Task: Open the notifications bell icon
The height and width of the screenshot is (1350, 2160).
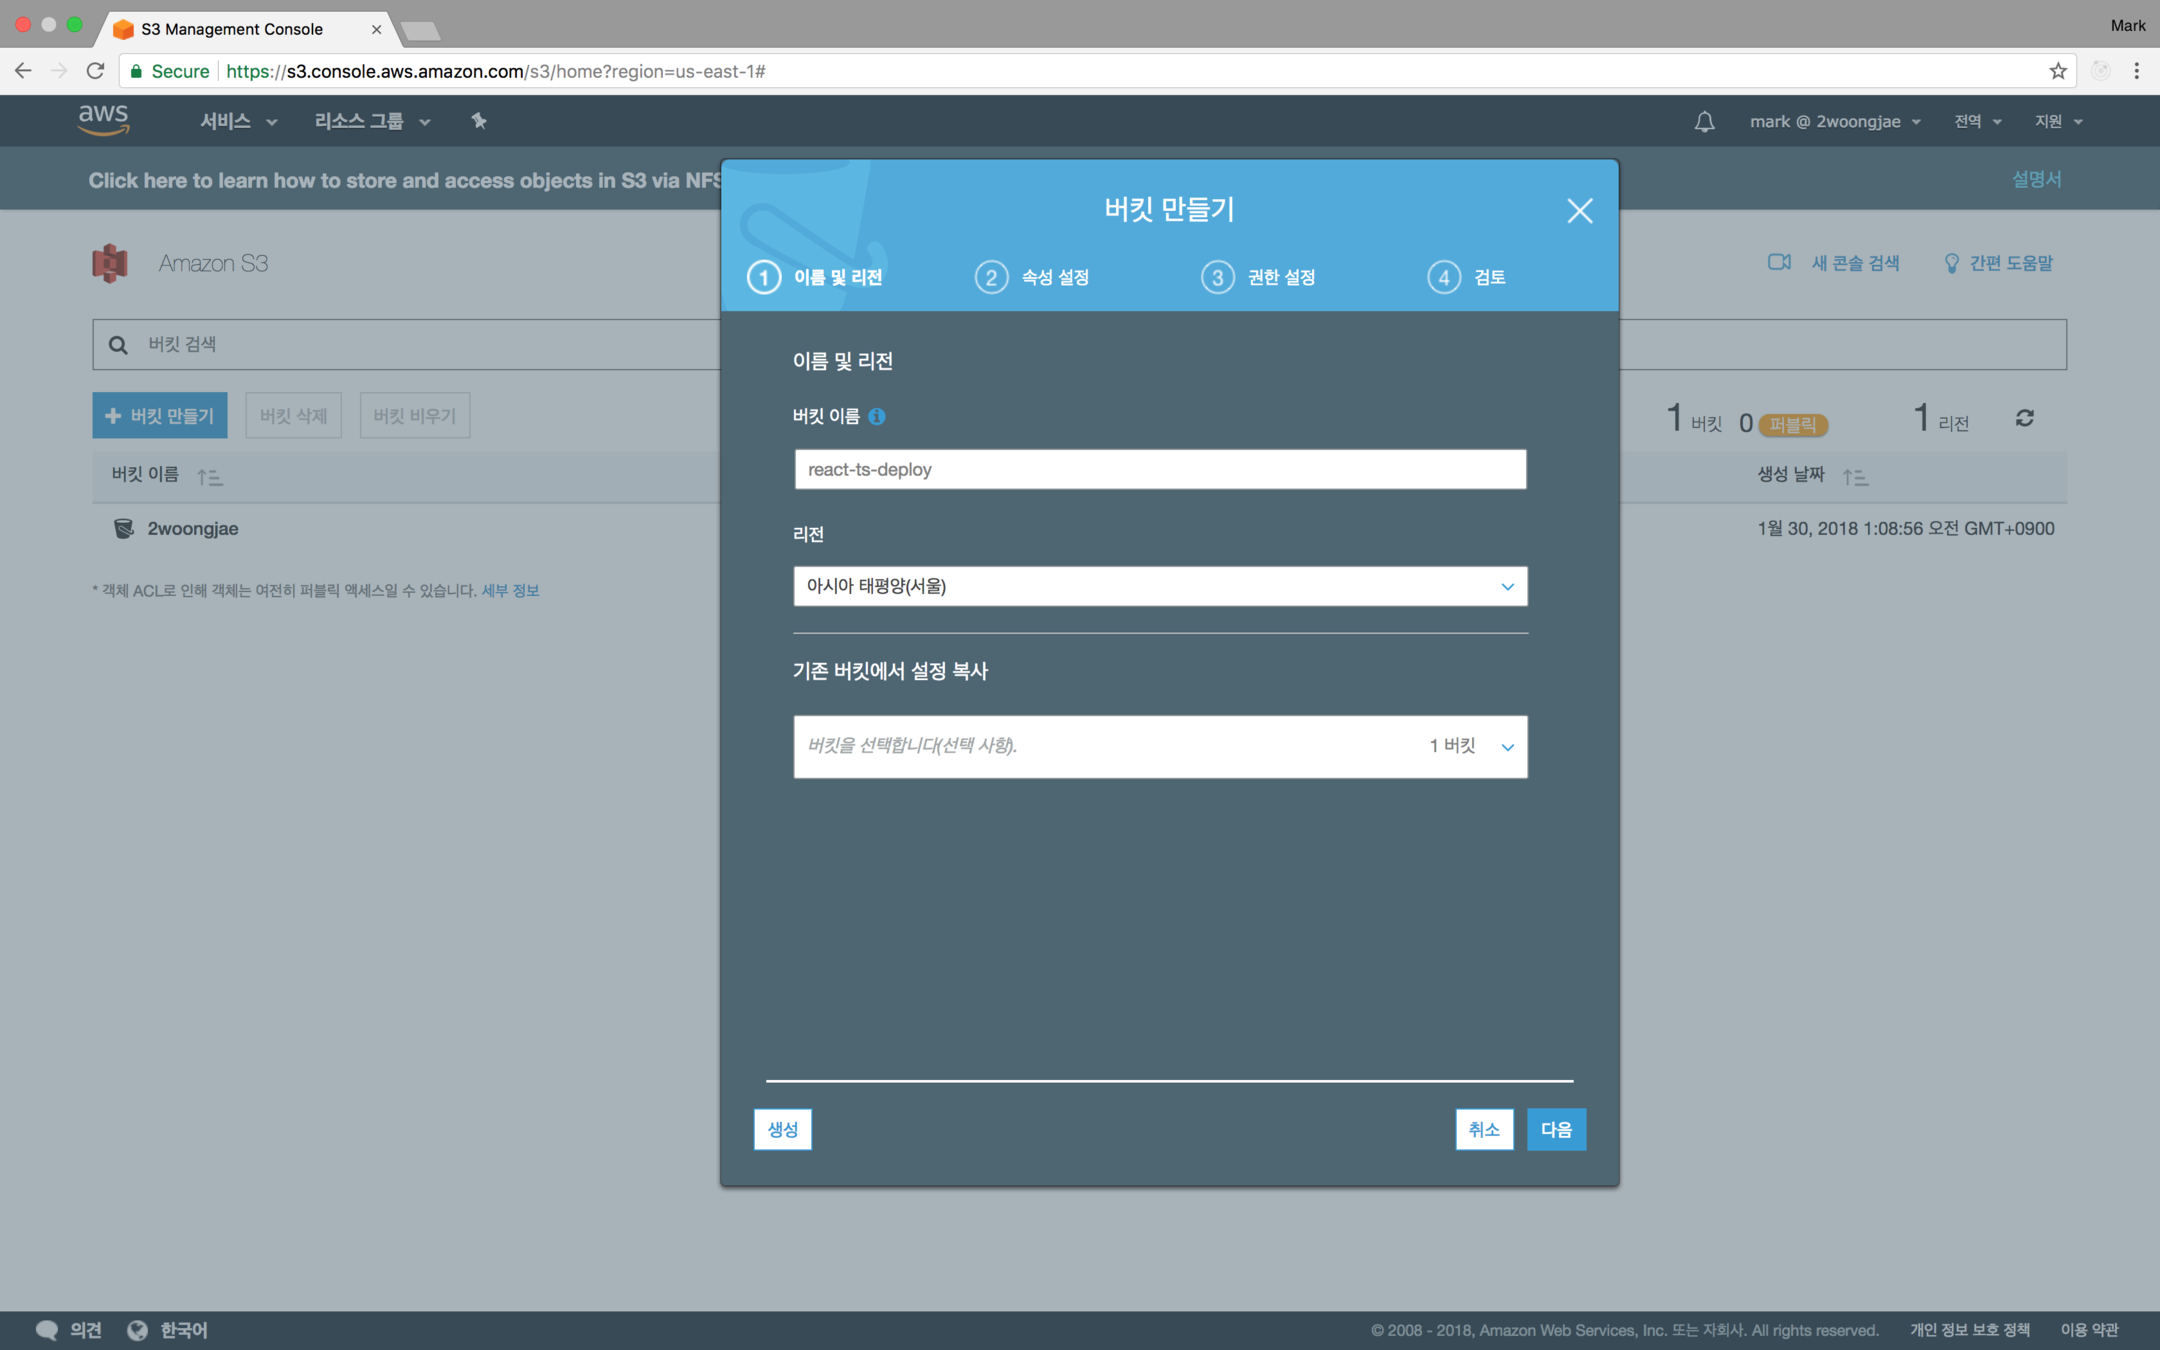Action: point(1704,122)
